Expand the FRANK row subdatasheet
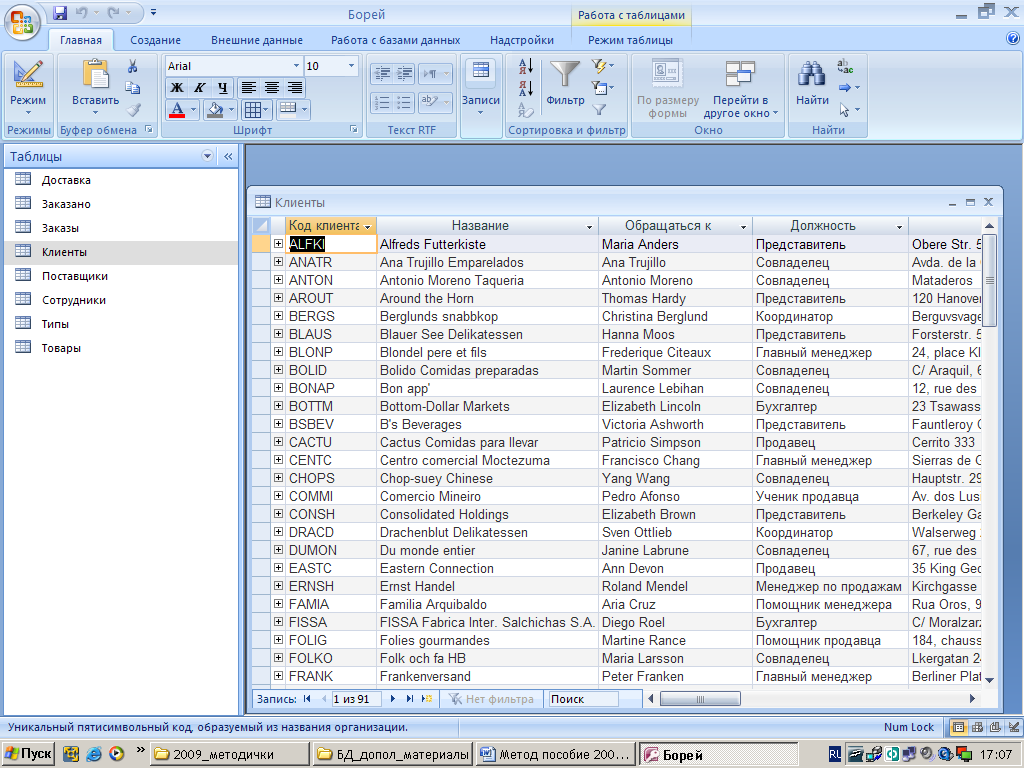The width and height of the screenshot is (1024, 768). [278, 675]
